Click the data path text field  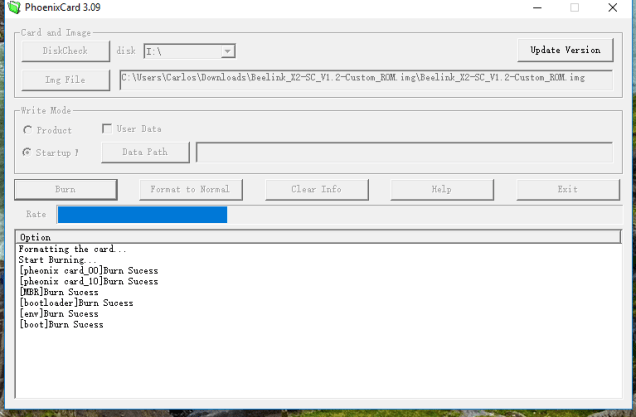tap(403, 152)
